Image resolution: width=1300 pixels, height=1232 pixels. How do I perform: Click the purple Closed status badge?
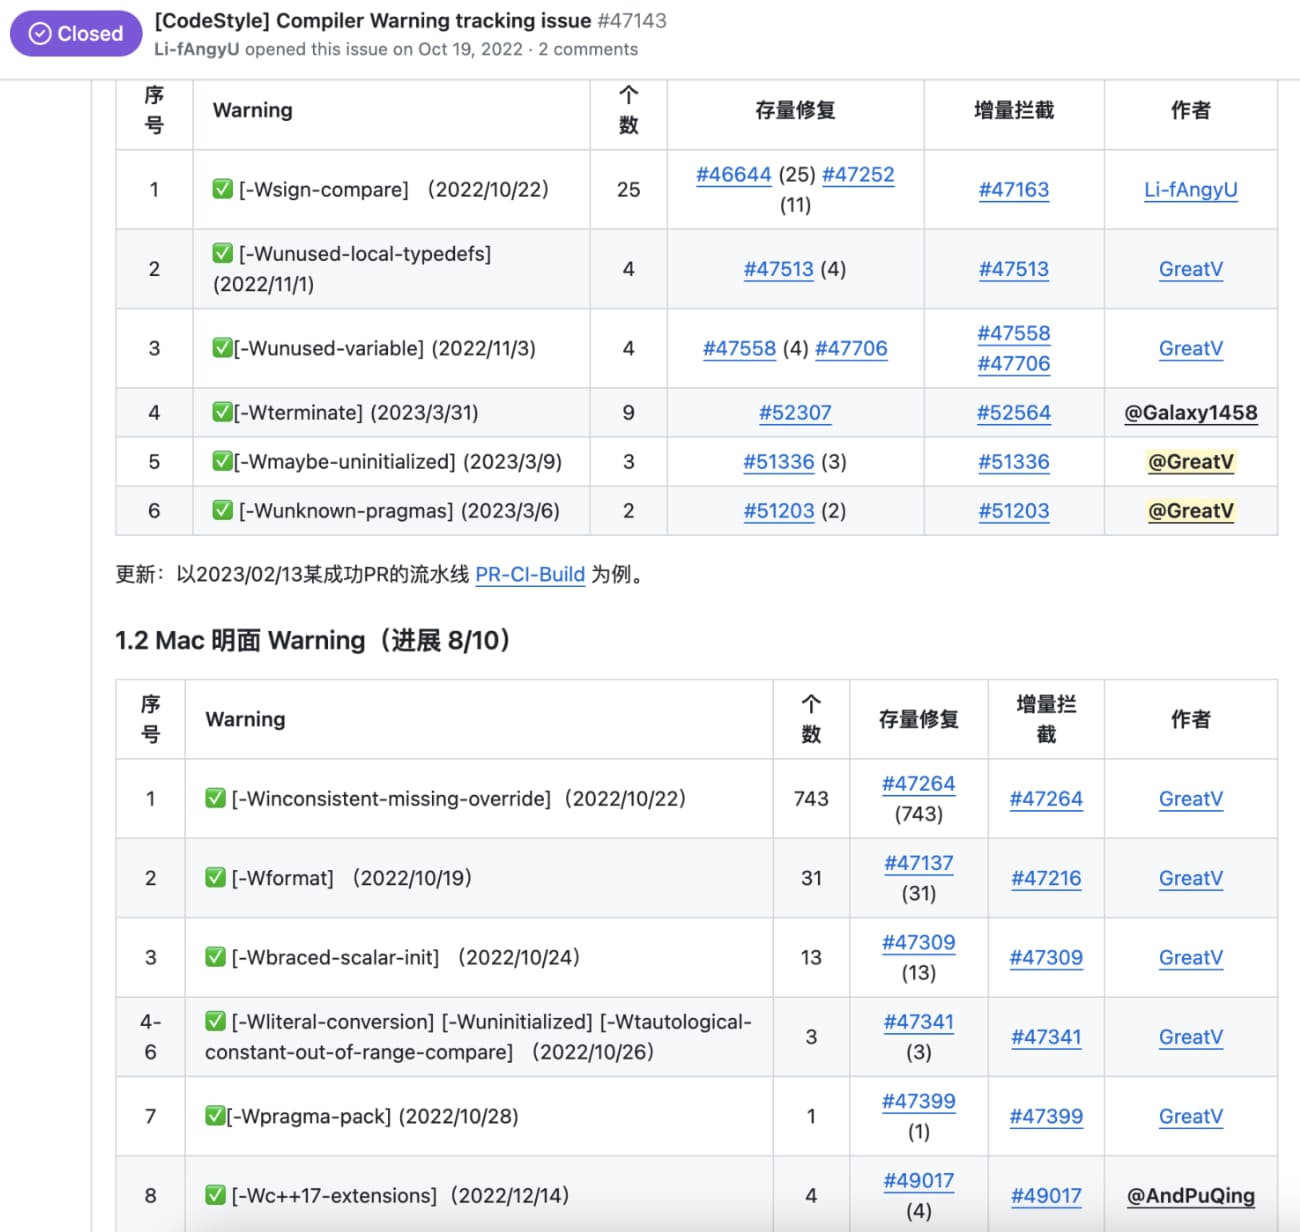(76, 34)
